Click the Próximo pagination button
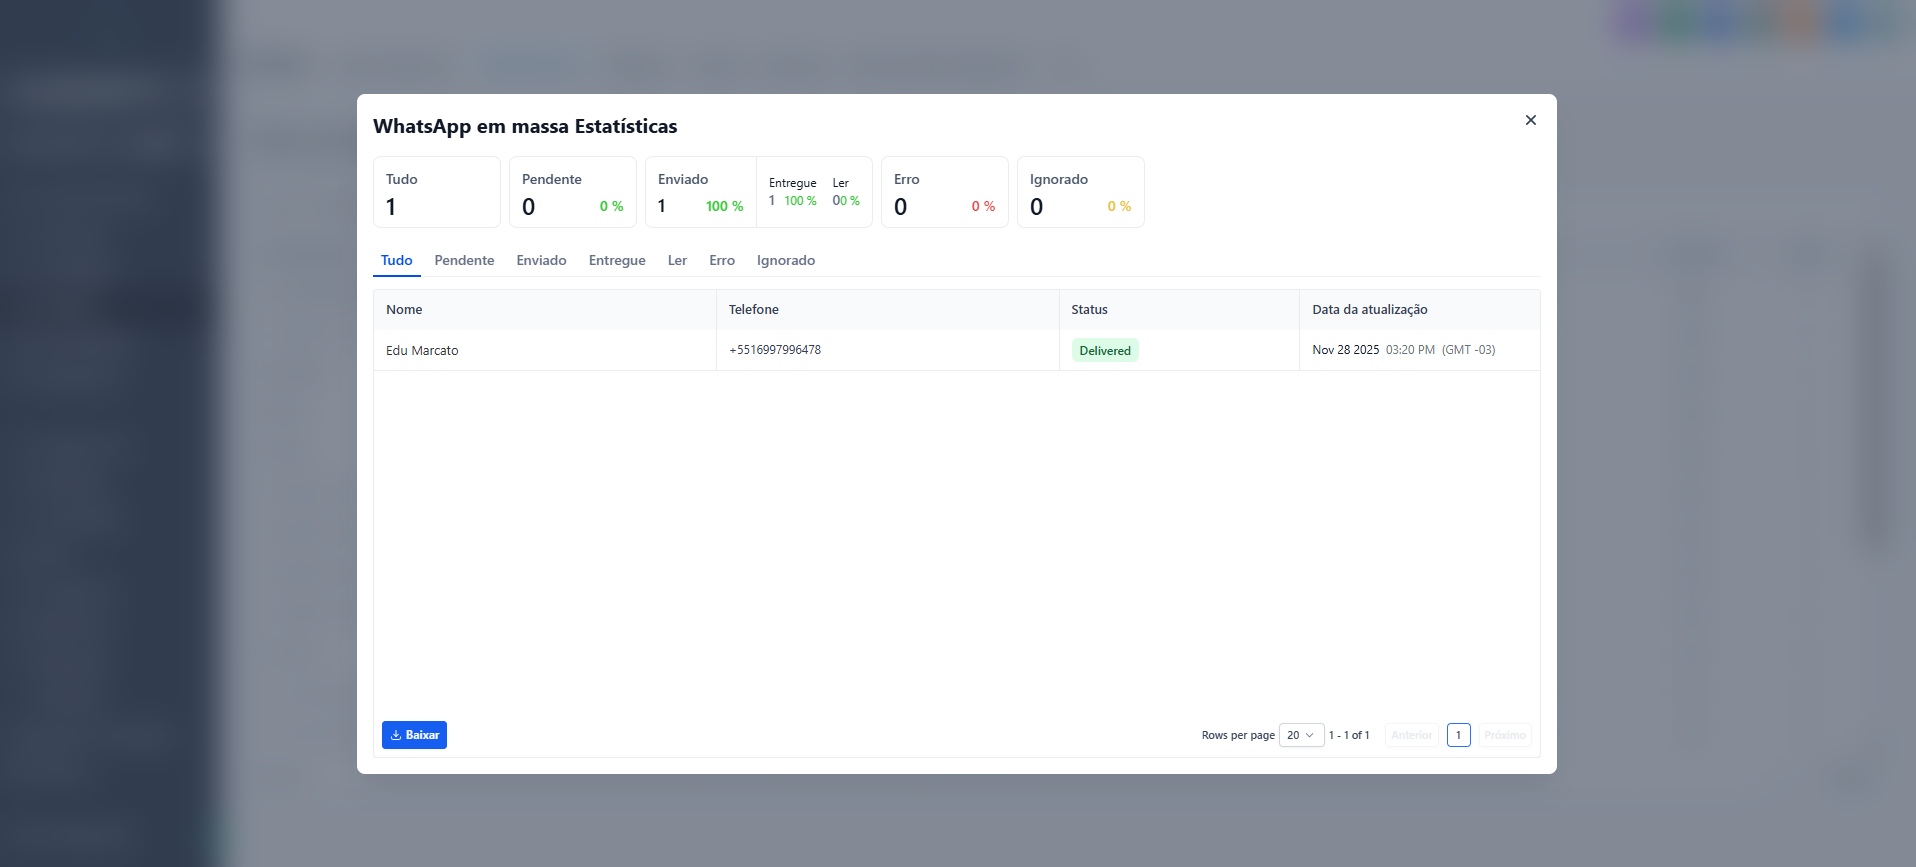Screen dimensions: 1916x867 click(x=1505, y=735)
